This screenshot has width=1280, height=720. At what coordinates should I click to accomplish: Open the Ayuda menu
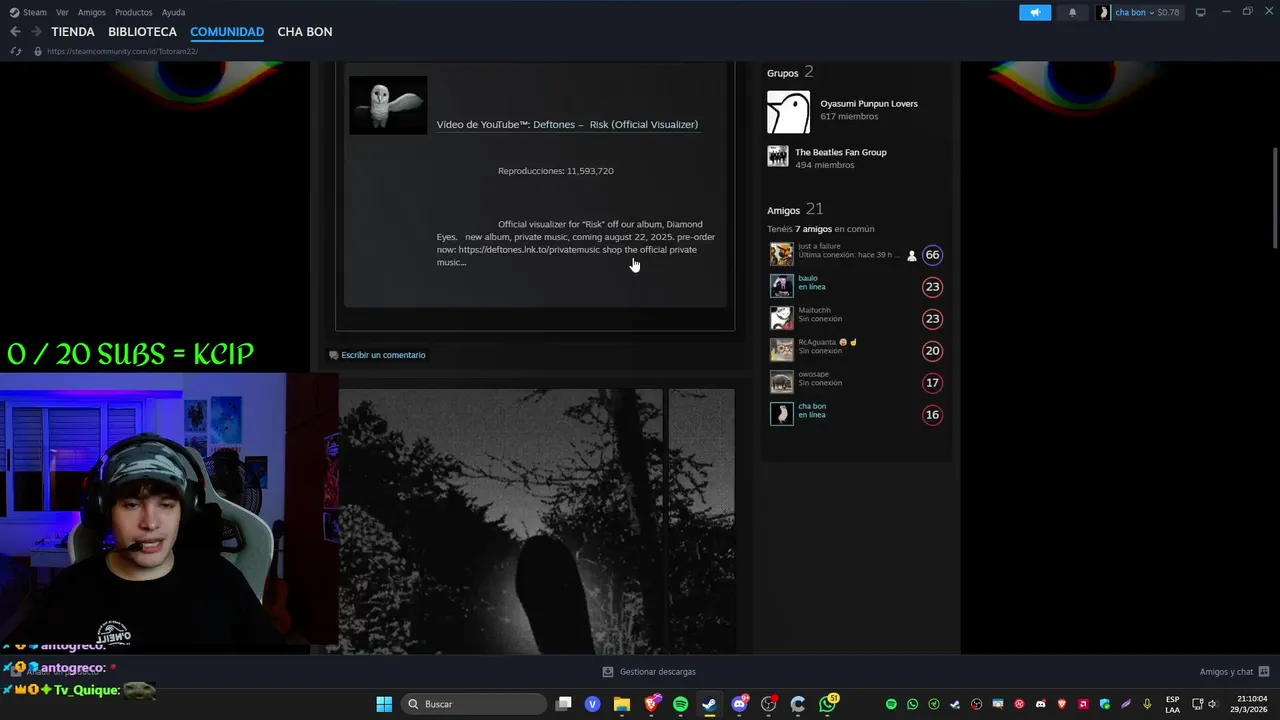[x=173, y=12]
